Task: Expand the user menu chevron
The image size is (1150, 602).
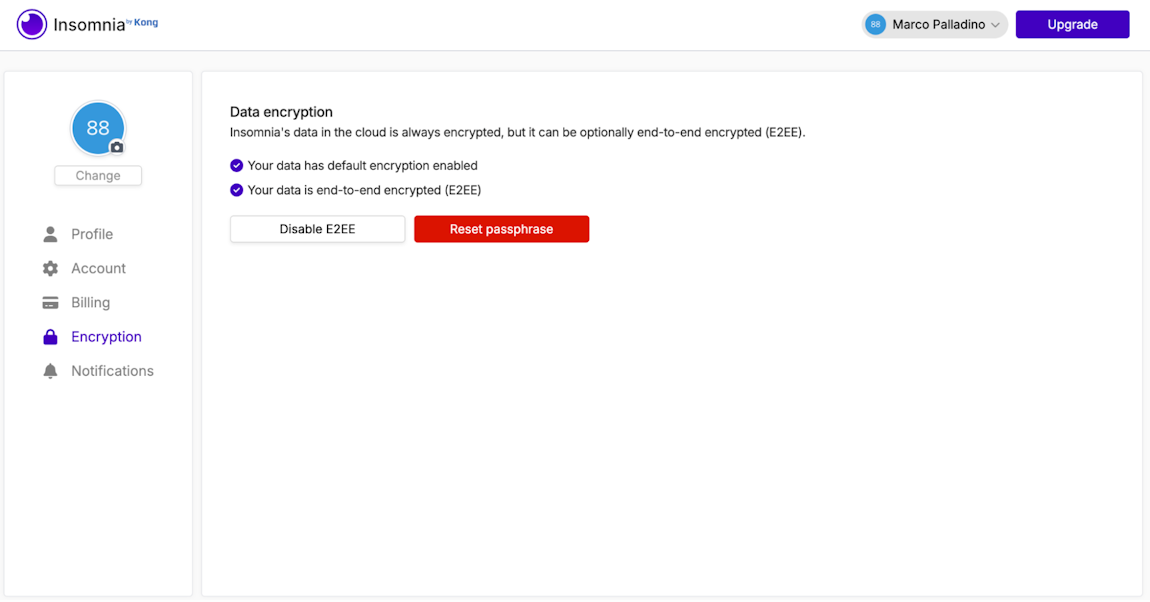Action: (x=994, y=24)
